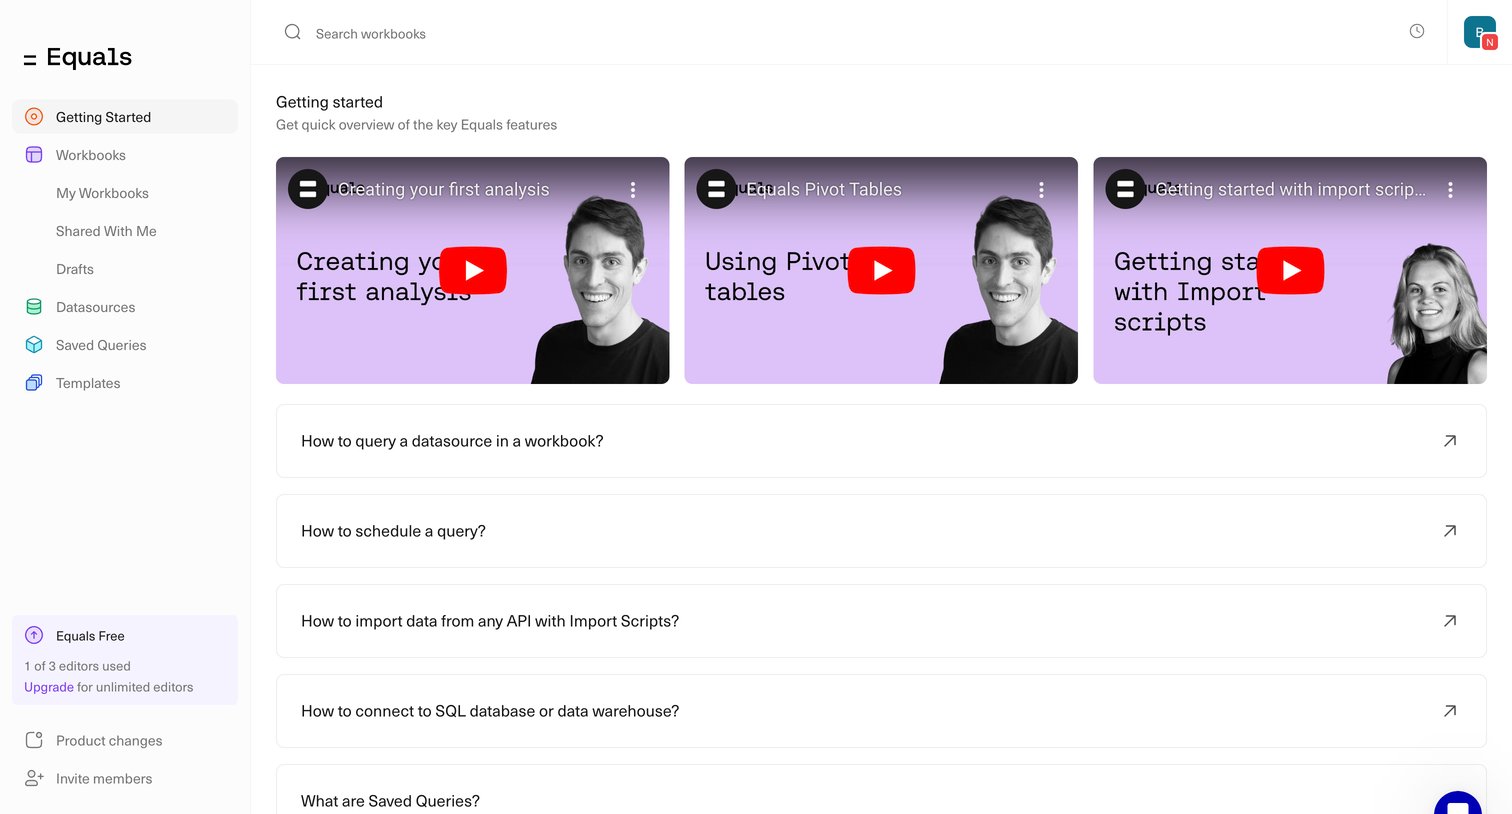Open the chat widget bubble
1512x814 pixels.
pyautogui.click(x=1458, y=803)
